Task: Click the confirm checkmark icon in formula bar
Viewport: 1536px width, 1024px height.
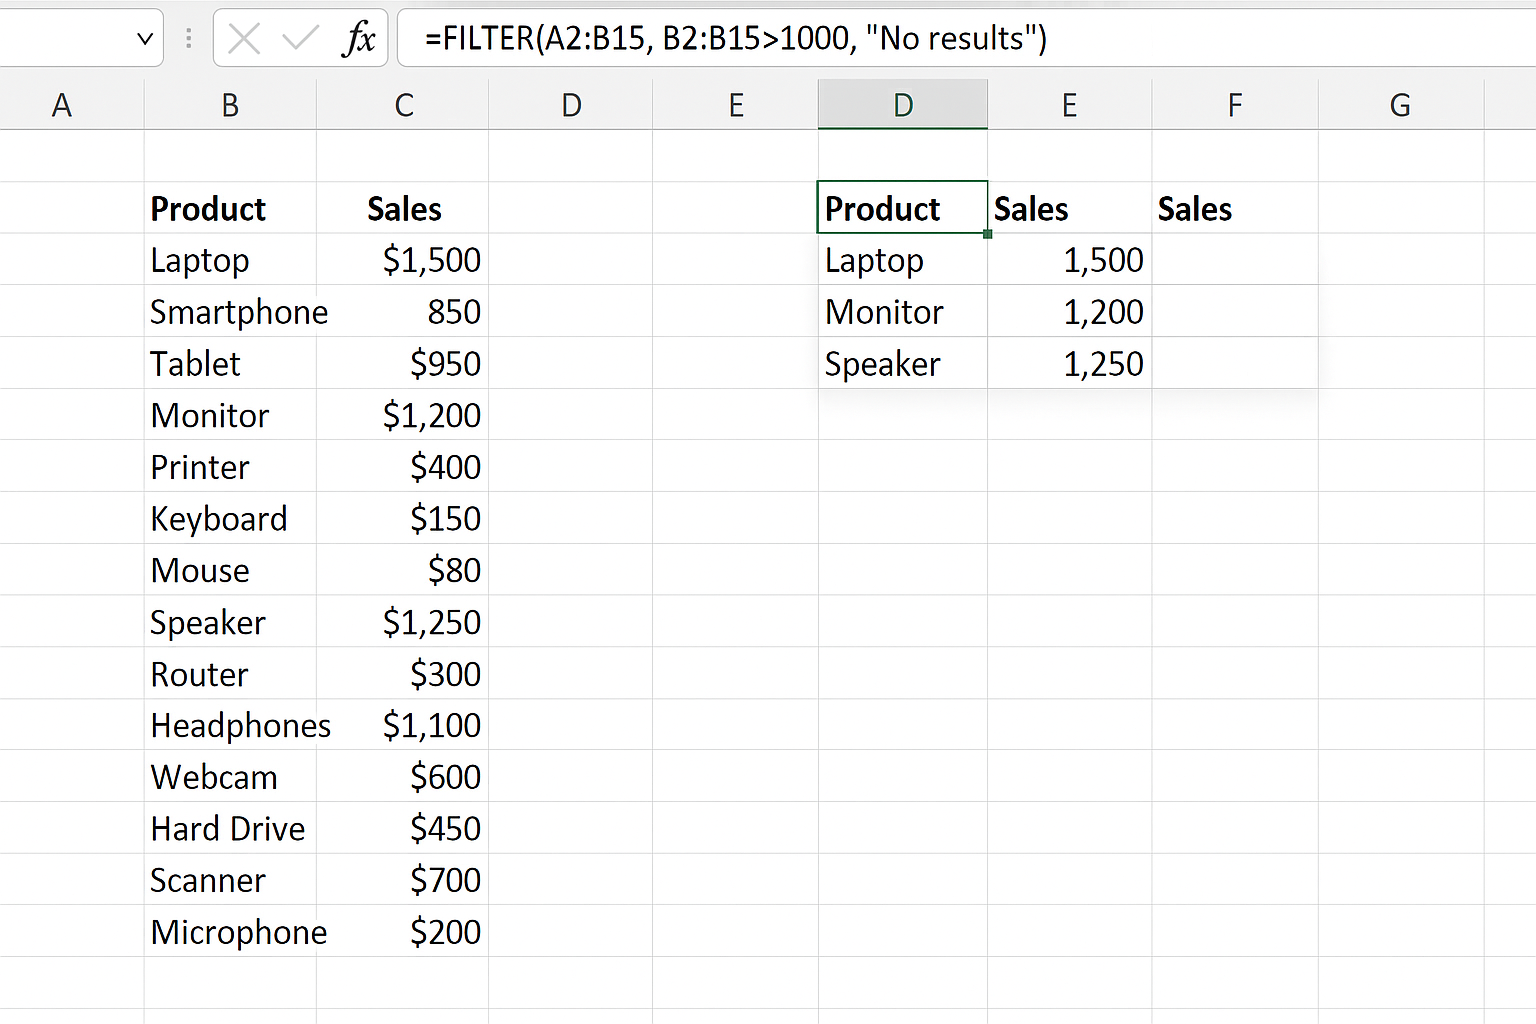Action: coord(300,39)
